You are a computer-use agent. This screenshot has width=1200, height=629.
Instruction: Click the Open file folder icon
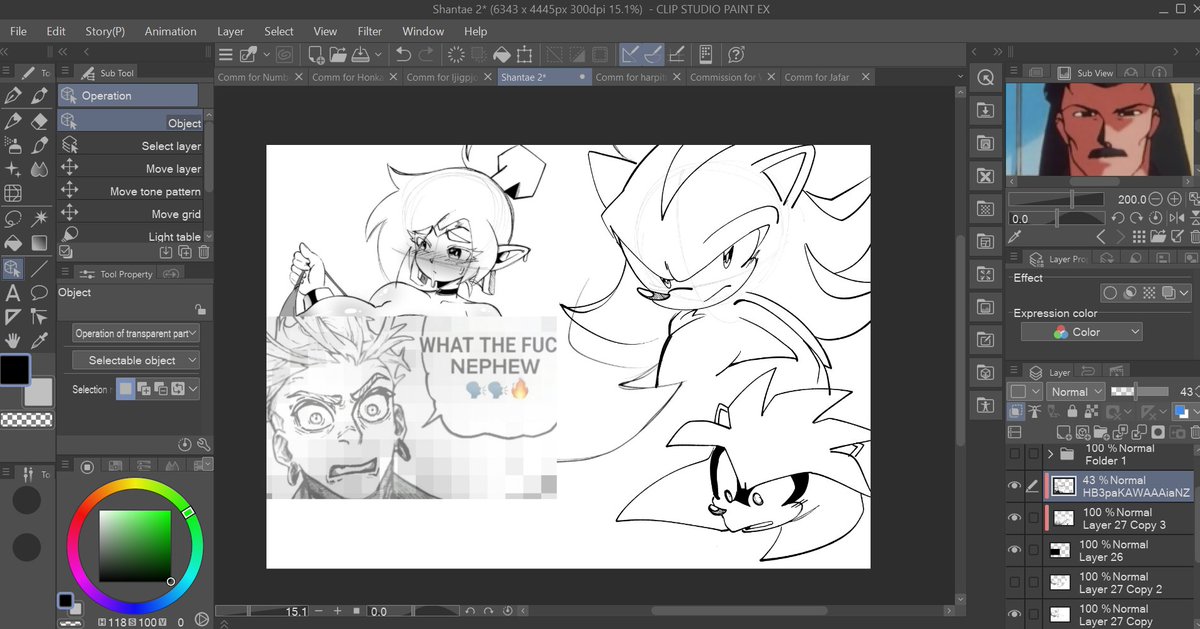[x=338, y=54]
